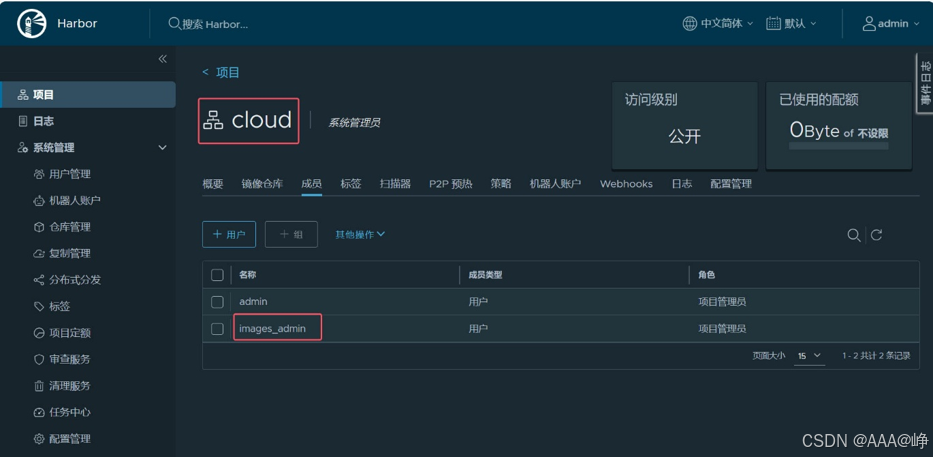Screen dimensions: 933x457
Task: Click the used quota progress bar
Action: tap(839, 146)
